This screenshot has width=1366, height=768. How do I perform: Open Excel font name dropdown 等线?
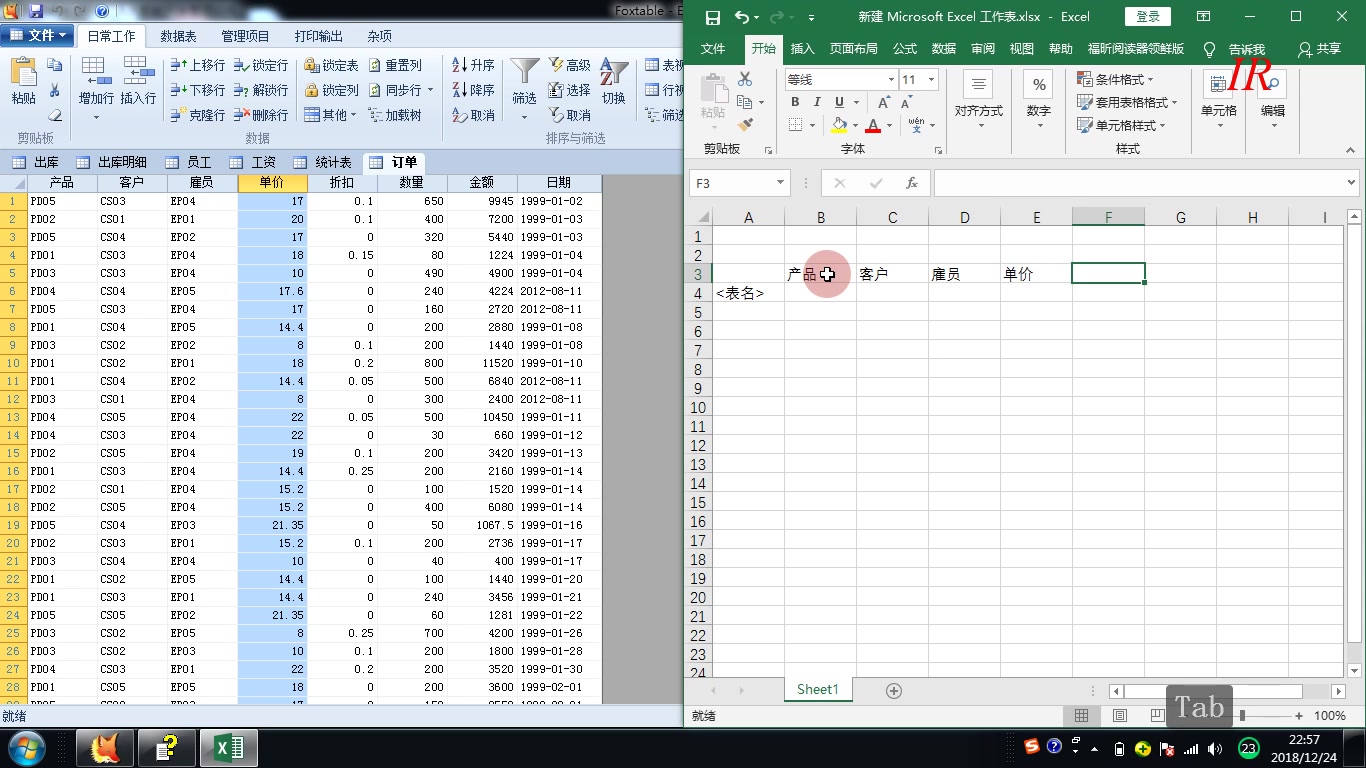[x=890, y=79]
